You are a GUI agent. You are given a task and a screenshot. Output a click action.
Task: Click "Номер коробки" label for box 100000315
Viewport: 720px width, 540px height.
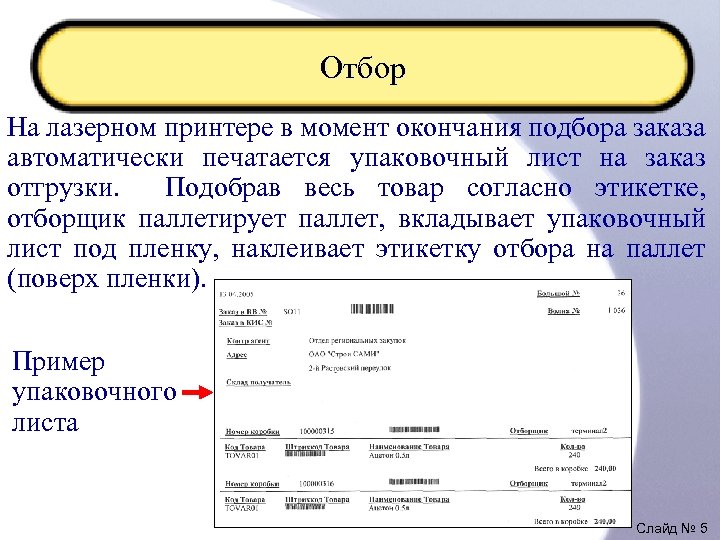(252, 432)
